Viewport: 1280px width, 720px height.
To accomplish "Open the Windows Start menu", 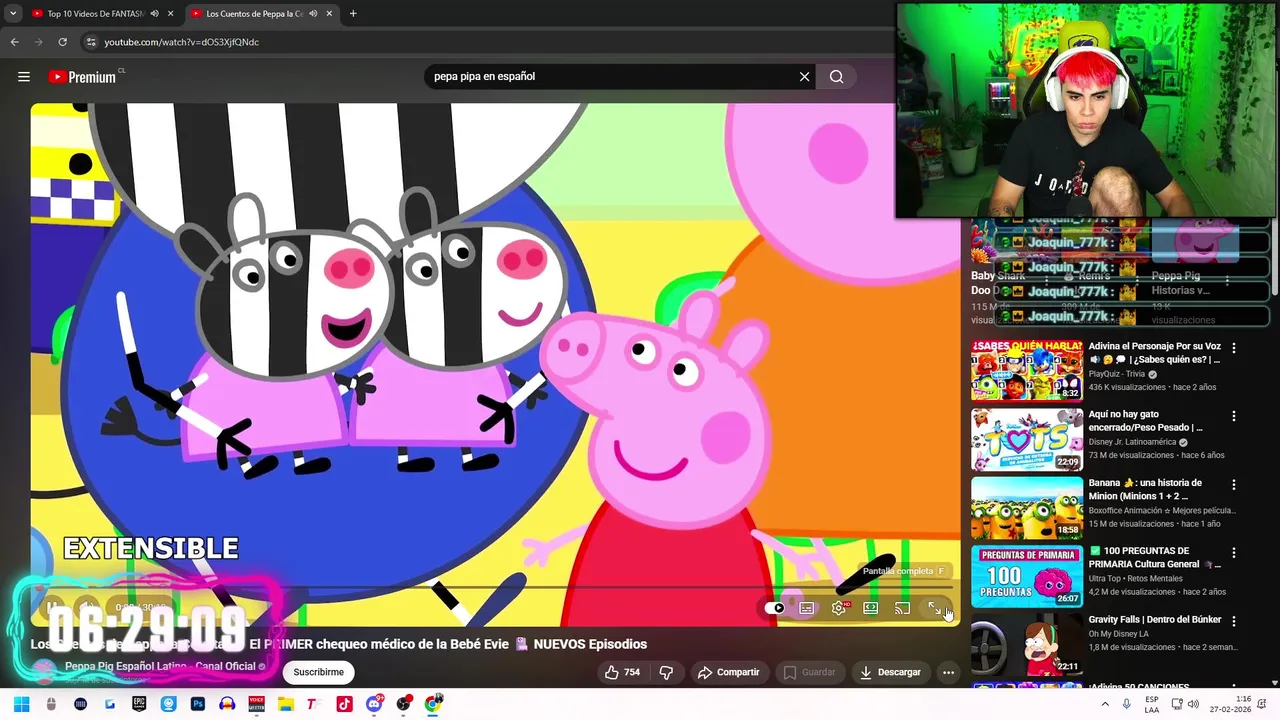I will point(21,704).
